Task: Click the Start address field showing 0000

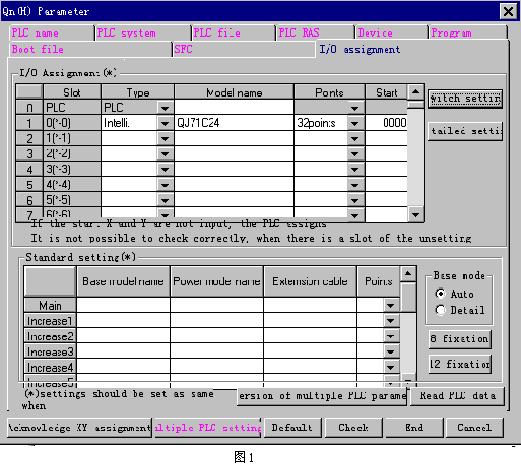Action: pos(386,123)
